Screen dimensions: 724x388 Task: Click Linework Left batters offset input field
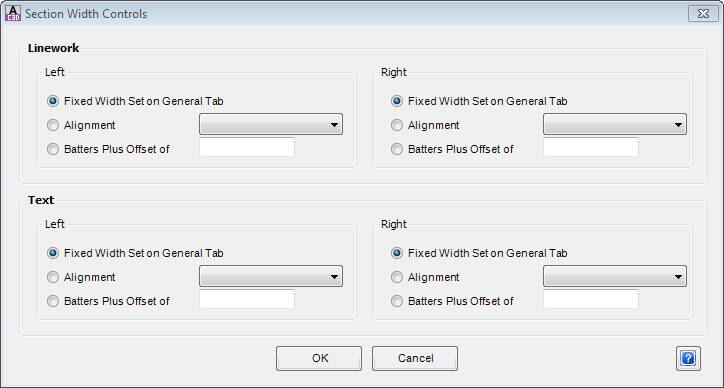tap(247, 147)
